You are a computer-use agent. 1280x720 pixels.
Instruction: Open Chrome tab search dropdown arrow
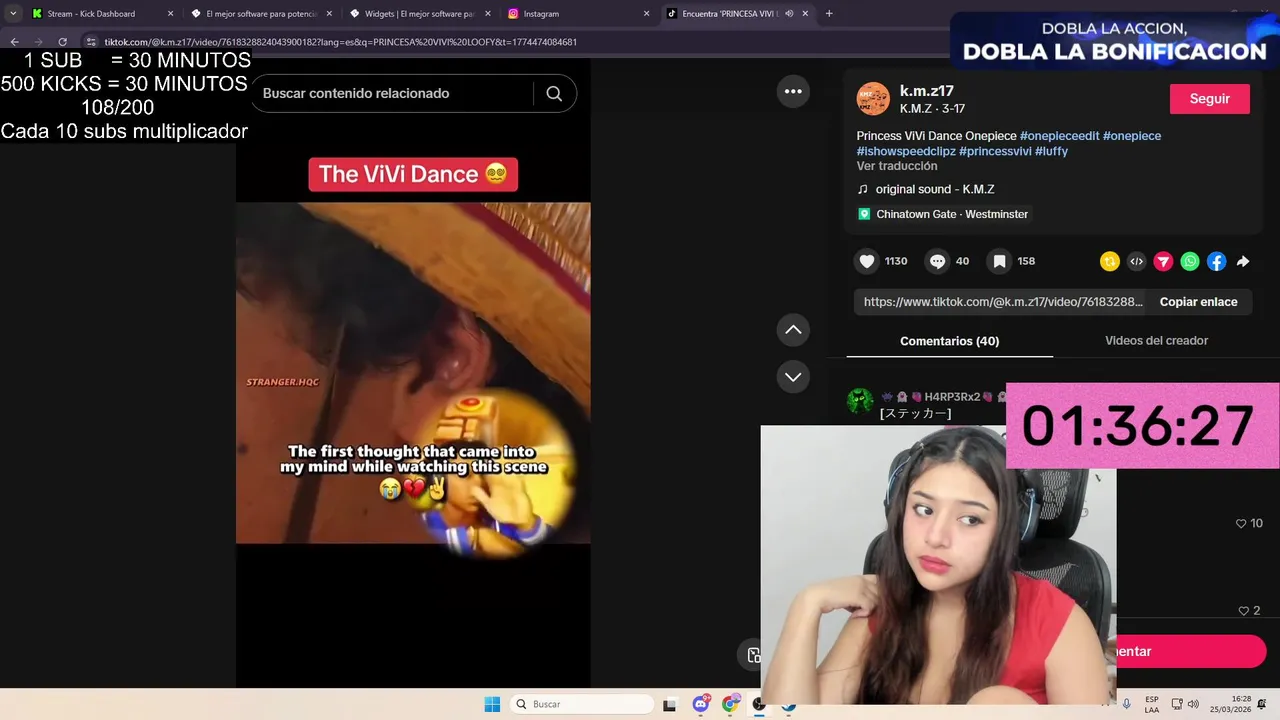[x=13, y=13]
